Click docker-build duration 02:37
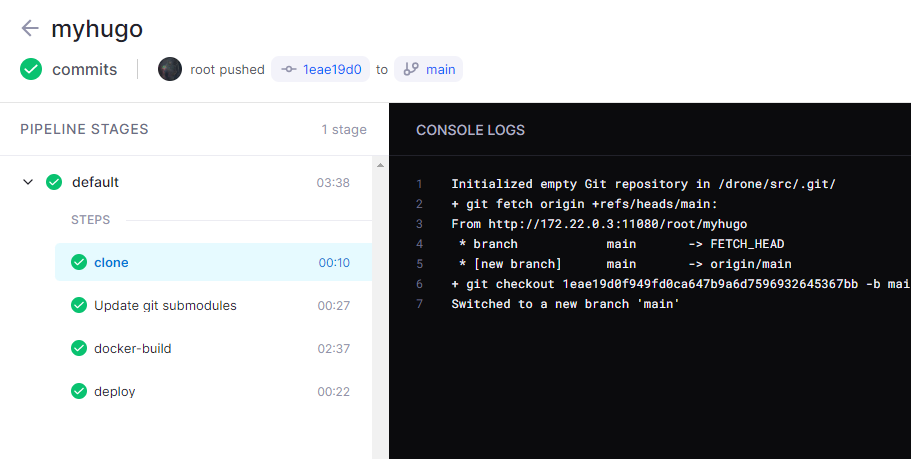This screenshot has height=459, width=911. point(333,349)
